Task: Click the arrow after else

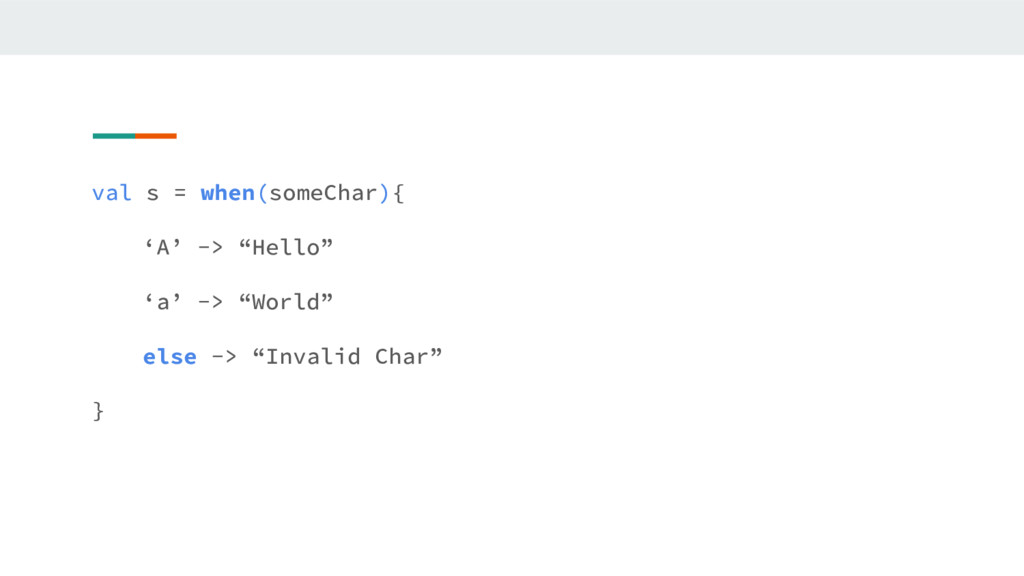Action: pos(223,357)
